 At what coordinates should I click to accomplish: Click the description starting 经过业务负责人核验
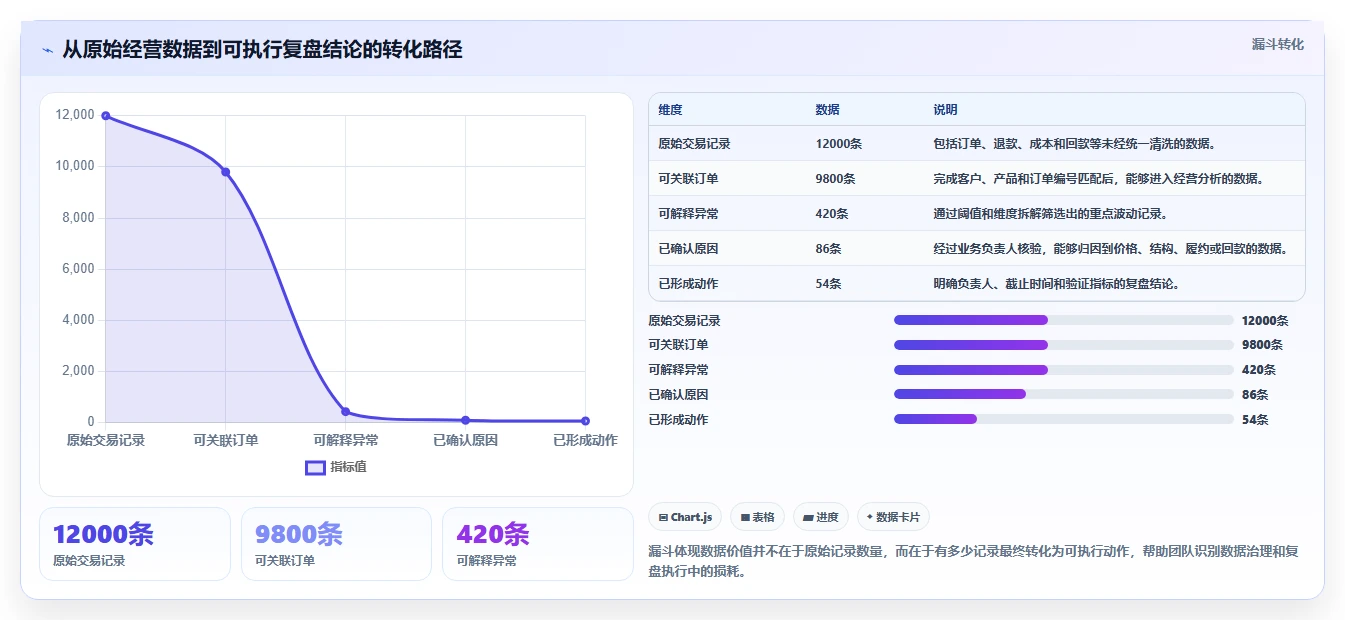click(x=1110, y=248)
